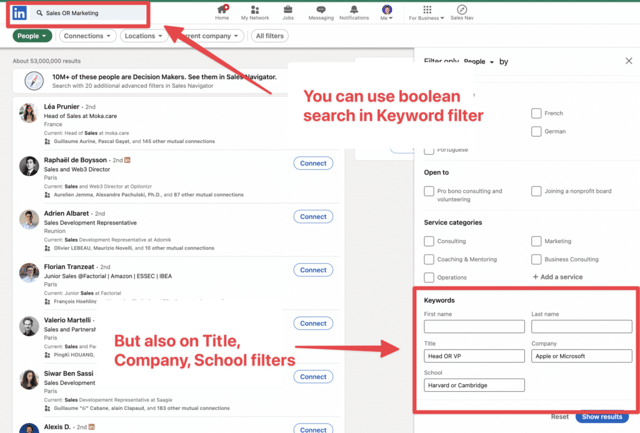640x433 pixels.
Task: Click the Last name input field
Action: tap(582, 326)
